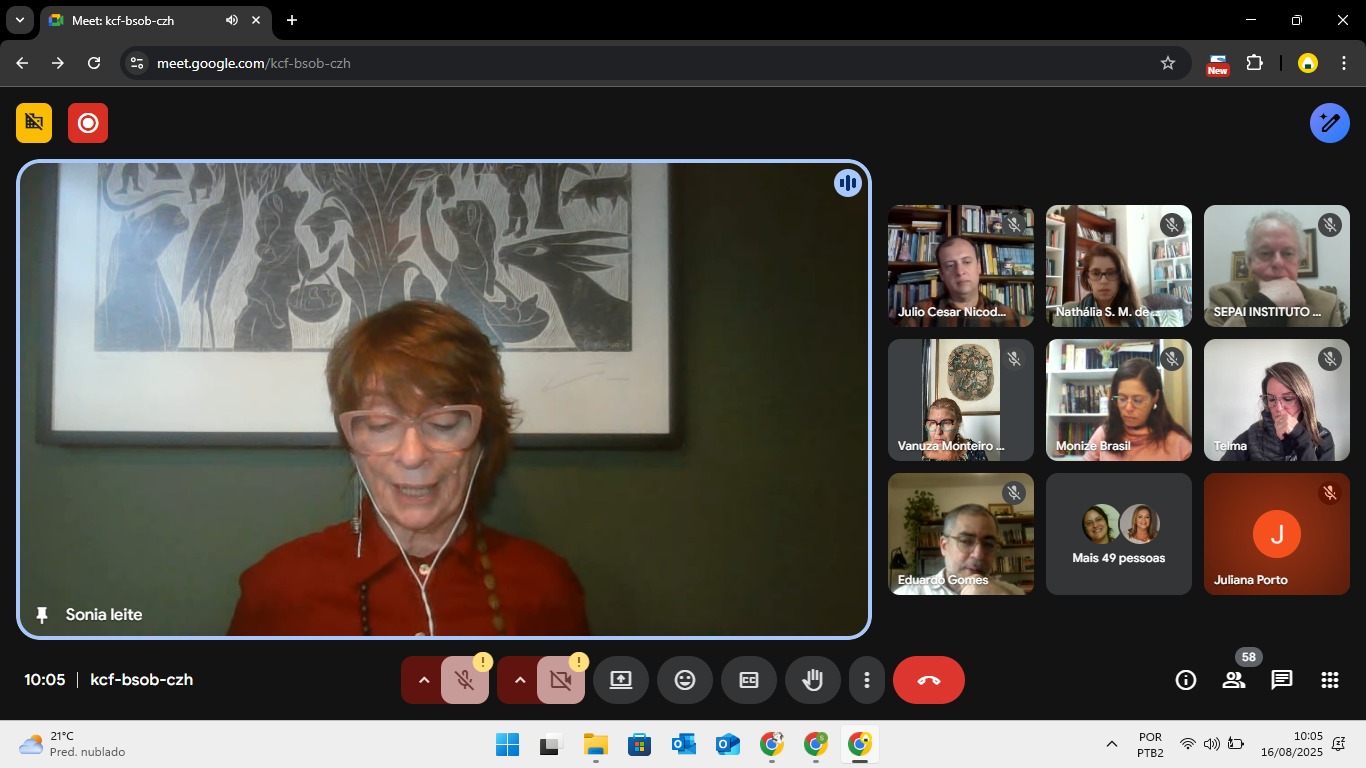This screenshot has width=1366, height=768.
Task: Toggle closed captions button
Action: 748,680
